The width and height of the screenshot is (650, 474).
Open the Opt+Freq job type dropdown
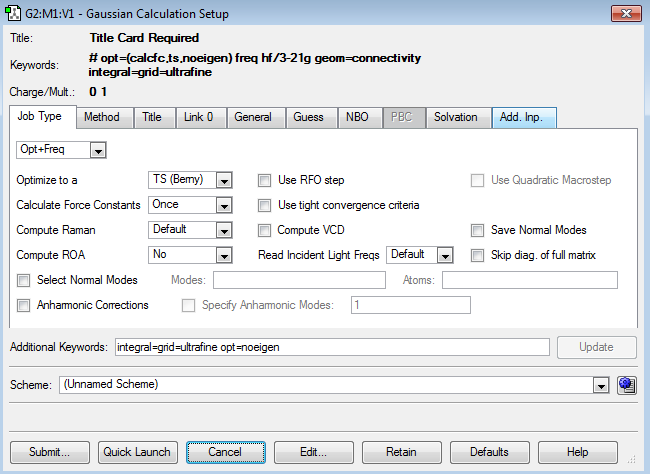(98, 150)
